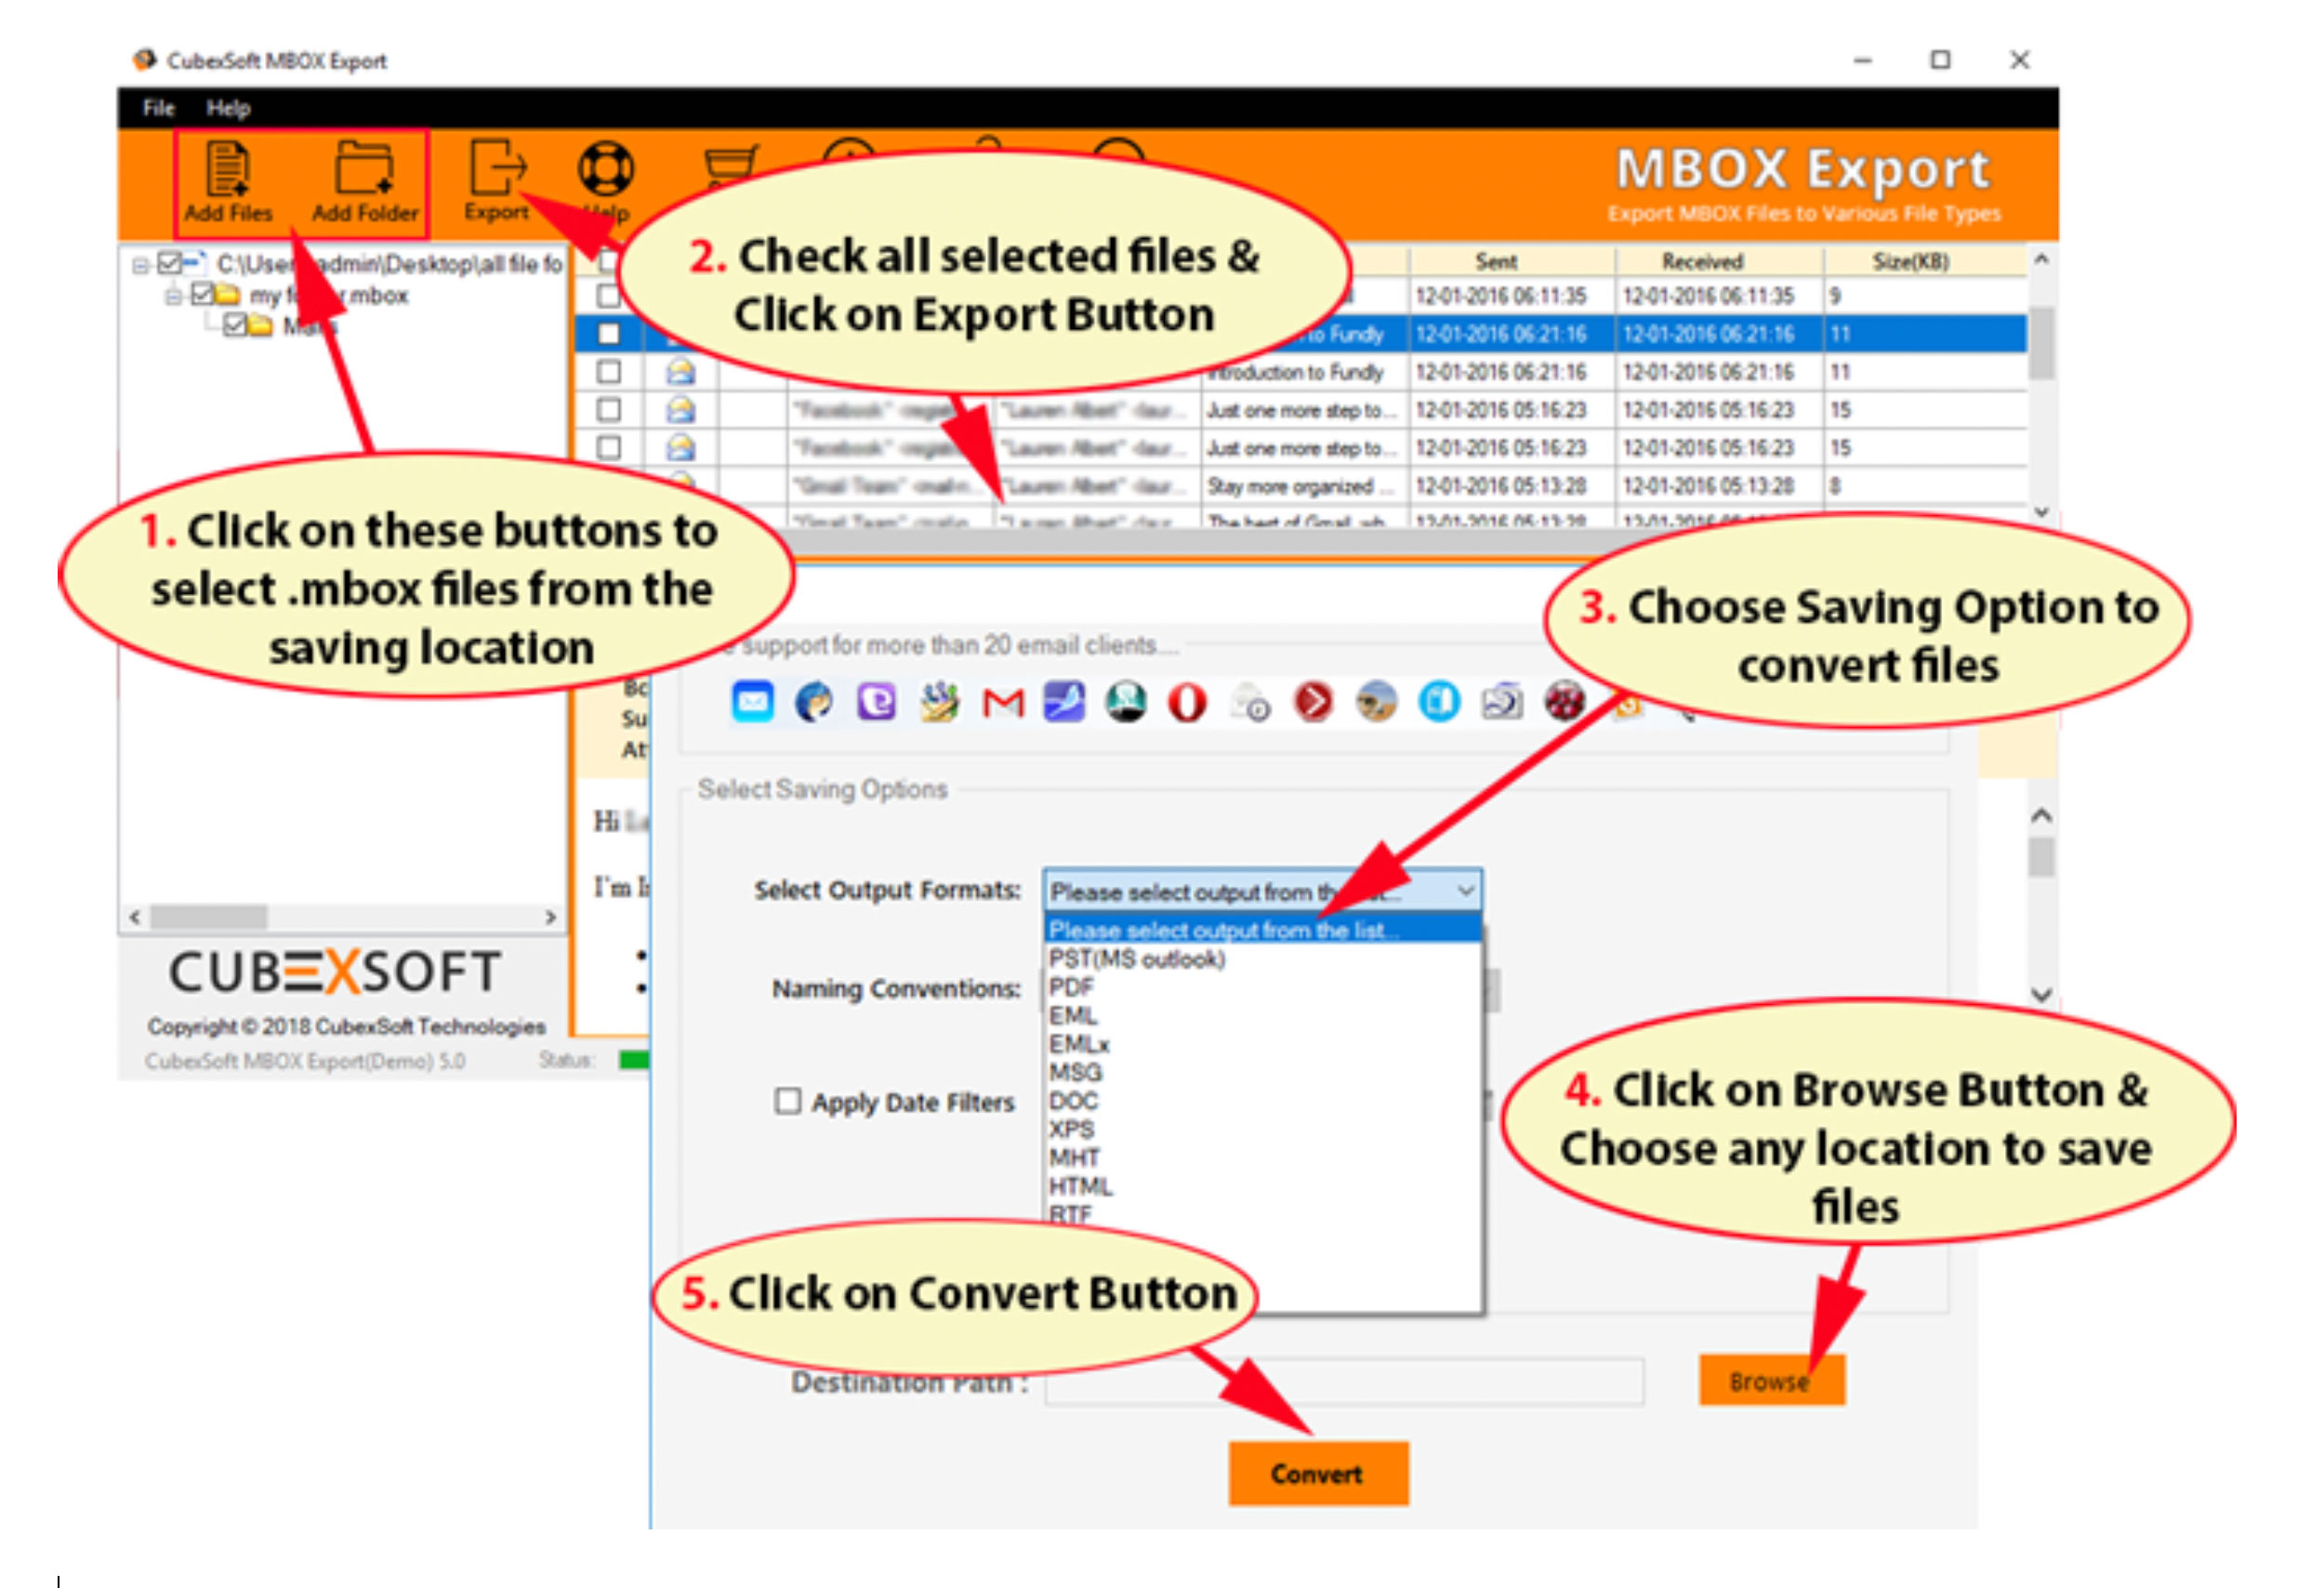Choose DOC from the output format list
Screen dimensions: 2324x1588
pyautogui.click(x=1073, y=1101)
